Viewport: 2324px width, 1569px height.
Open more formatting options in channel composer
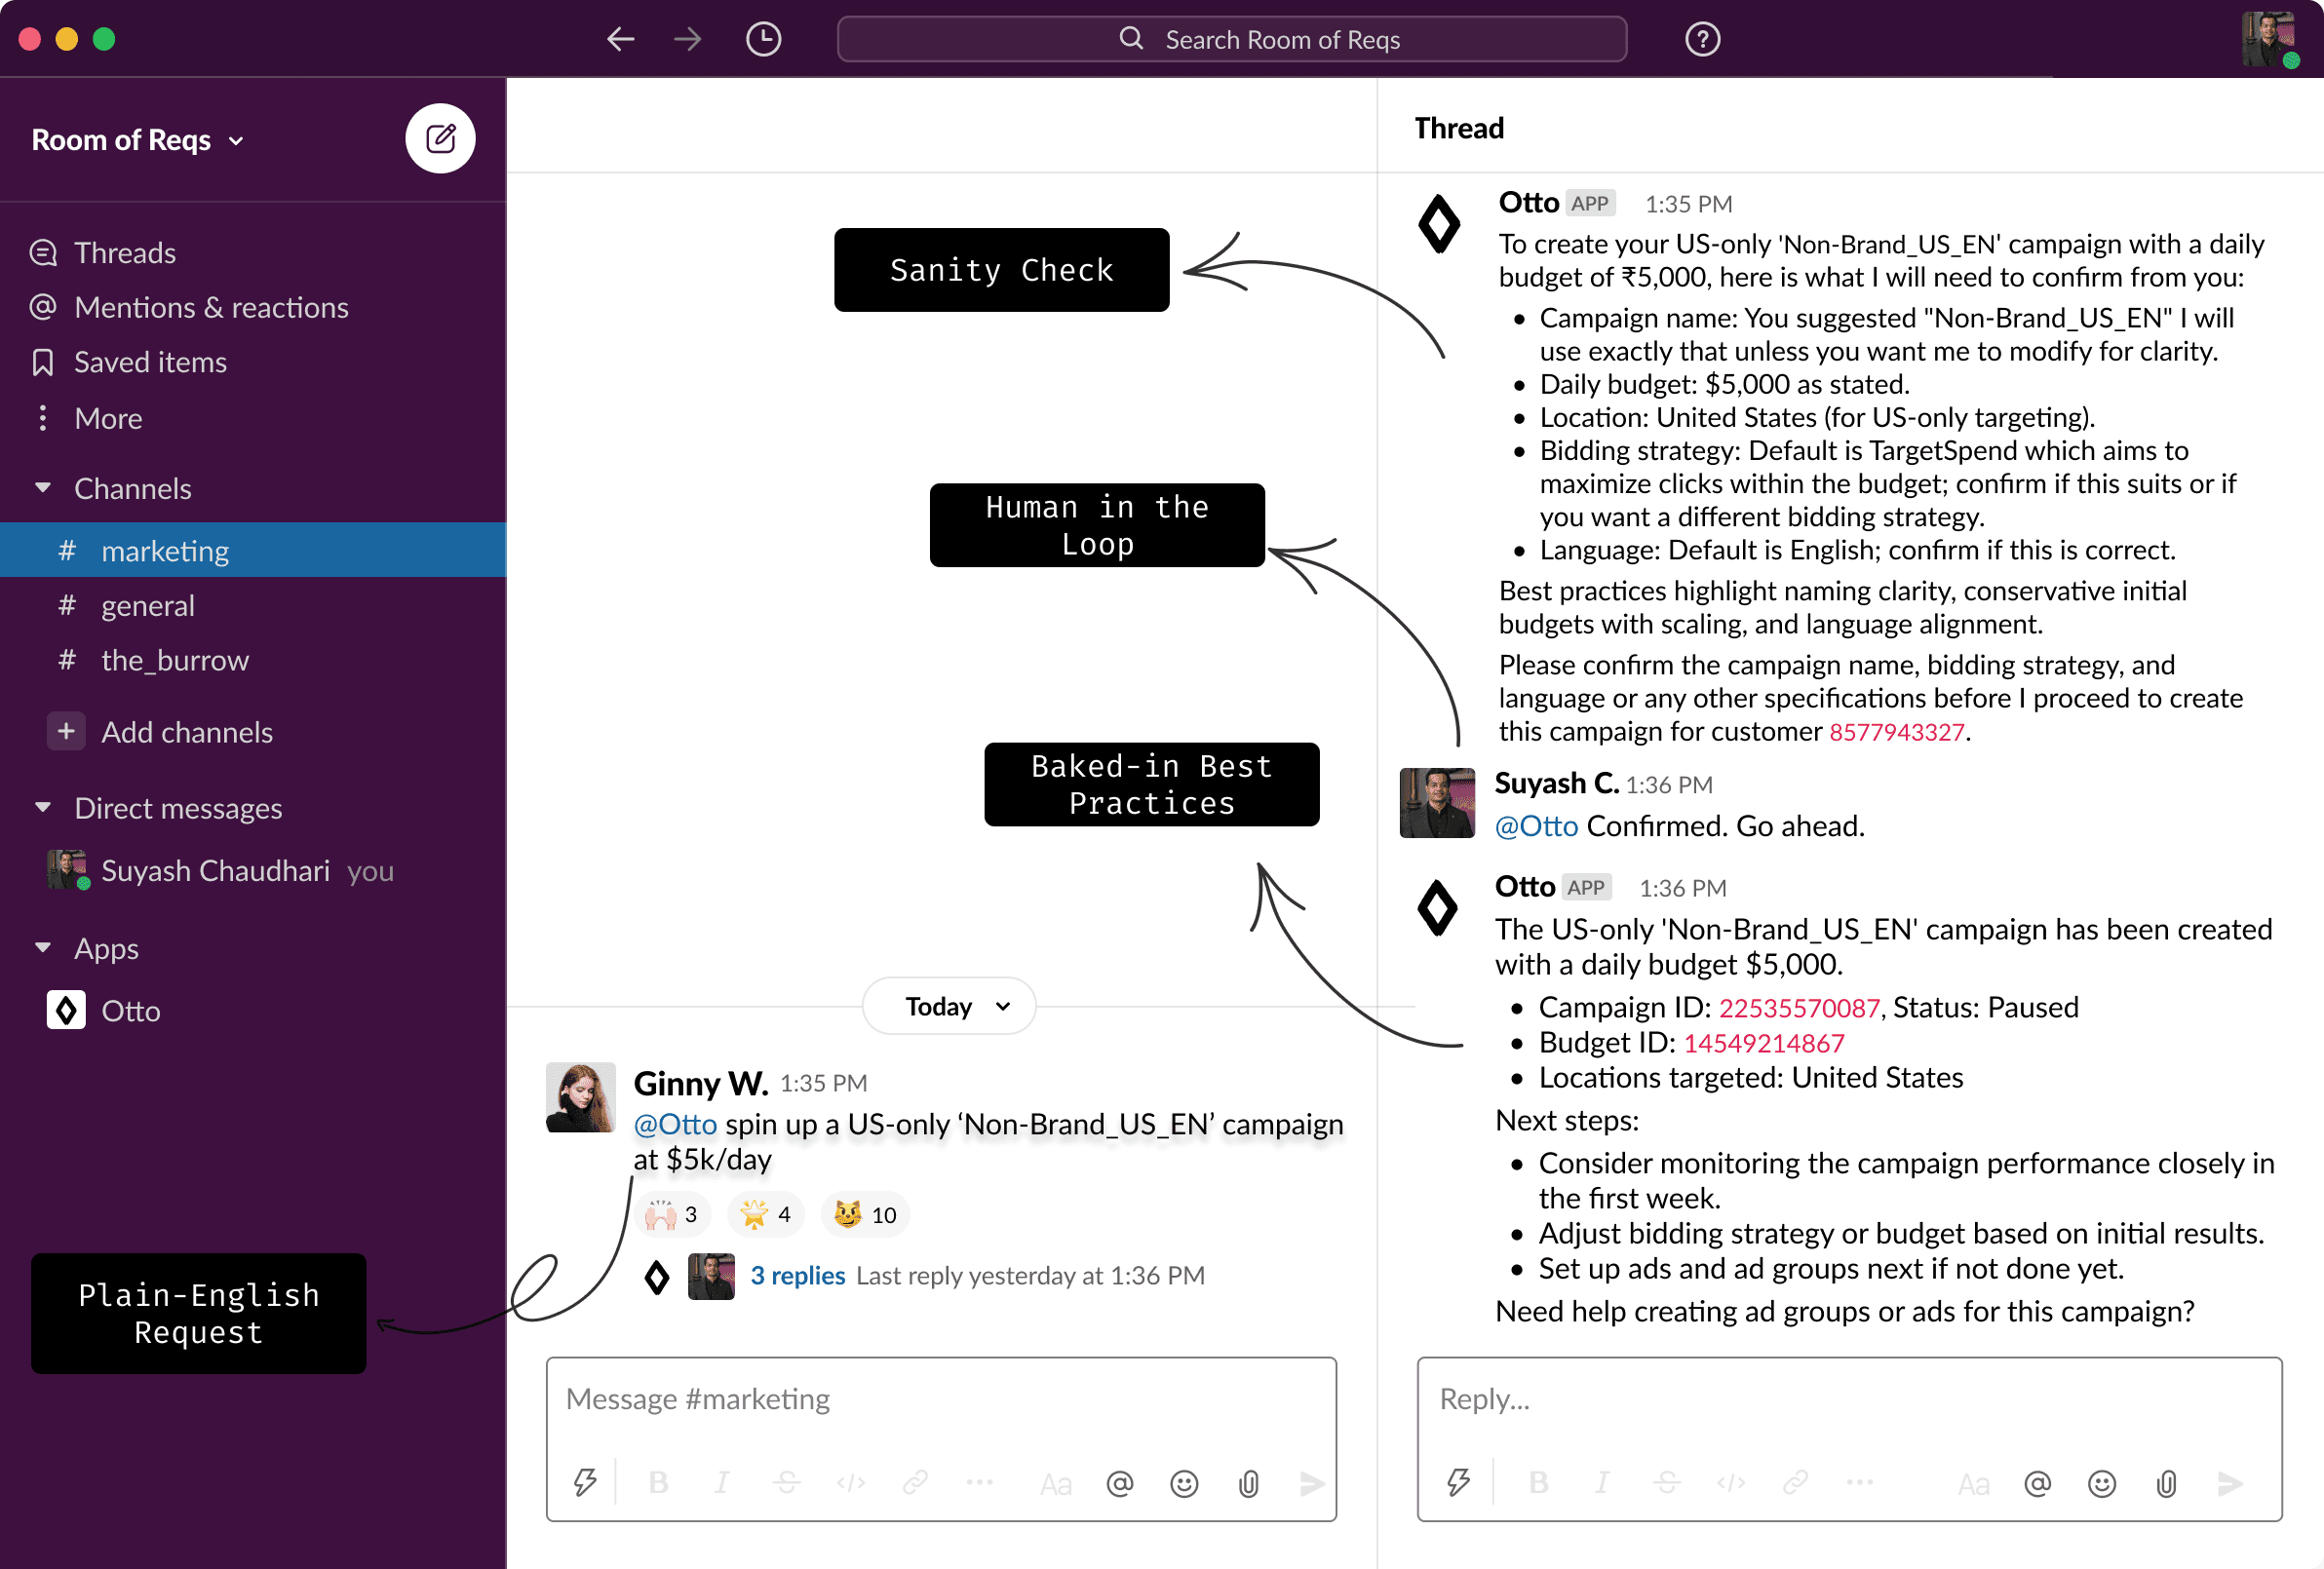point(980,1482)
